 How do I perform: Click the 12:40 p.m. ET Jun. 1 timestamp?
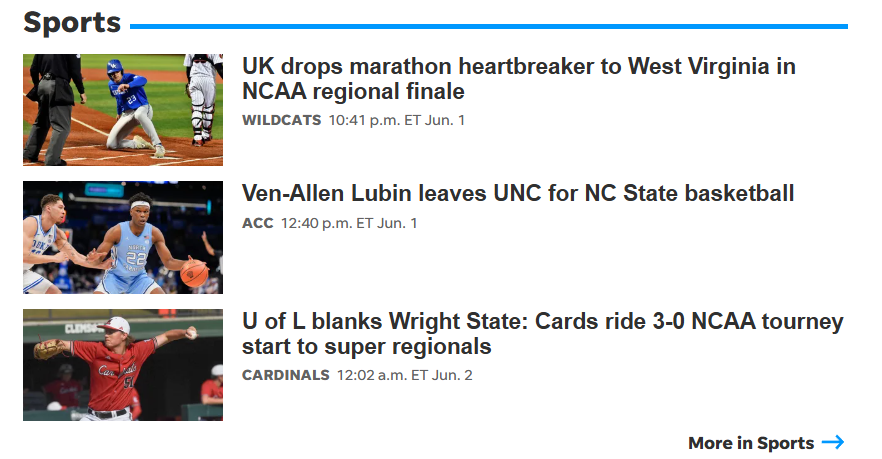(349, 222)
